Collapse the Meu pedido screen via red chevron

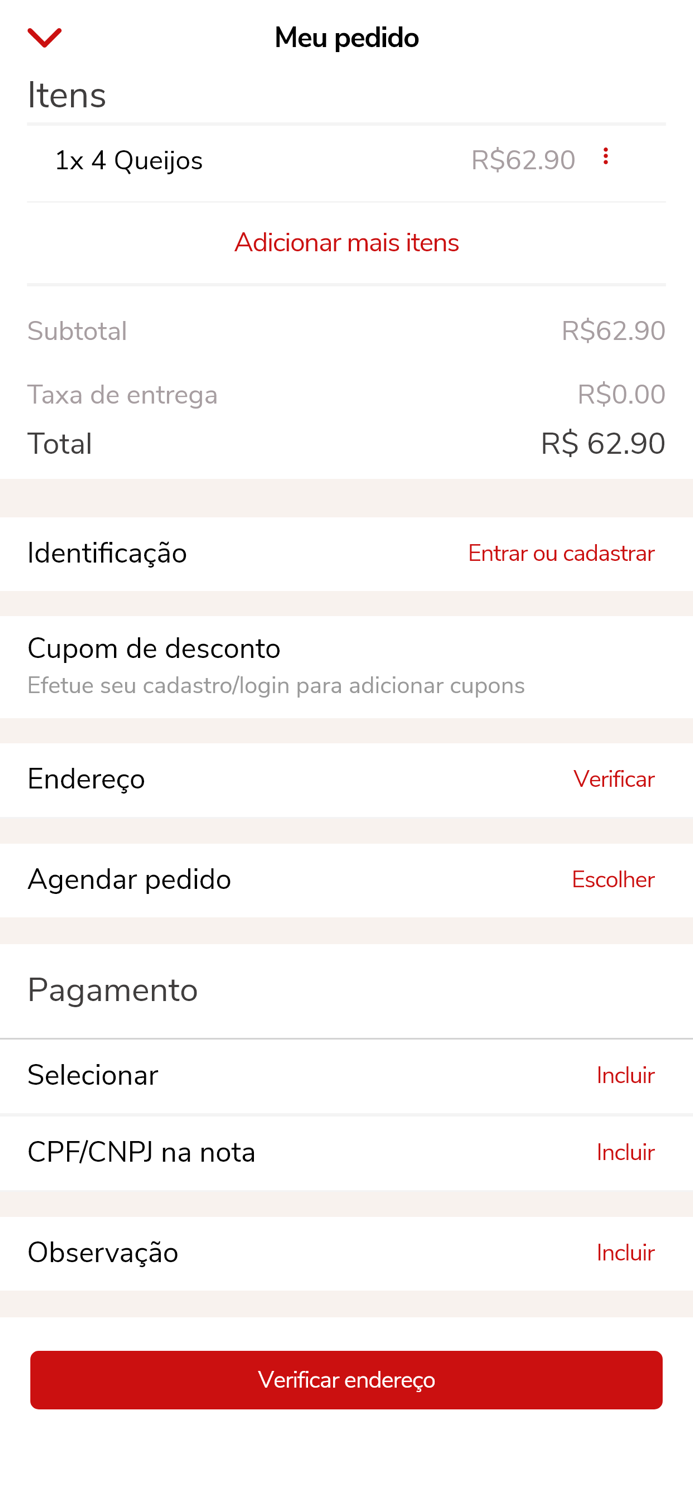[x=44, y=36]
